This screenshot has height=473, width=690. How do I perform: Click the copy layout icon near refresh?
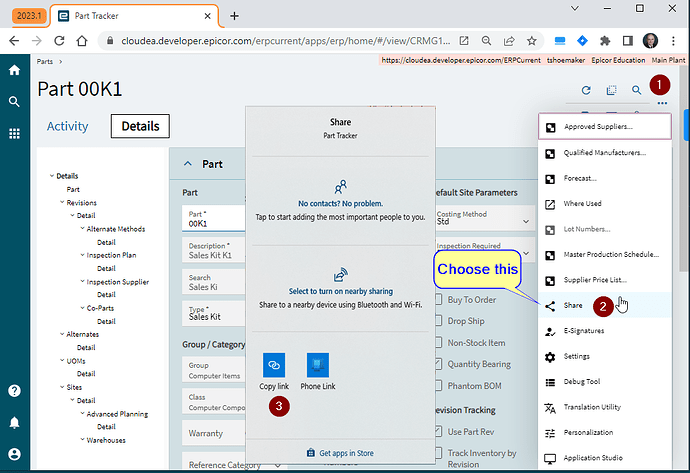[x=611, y=90]
